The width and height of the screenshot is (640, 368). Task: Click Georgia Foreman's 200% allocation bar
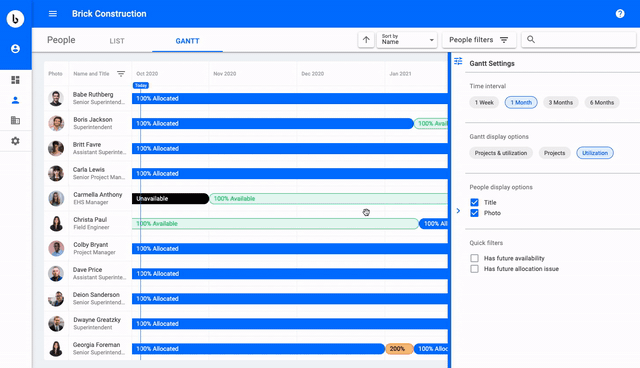pos(399,349)
